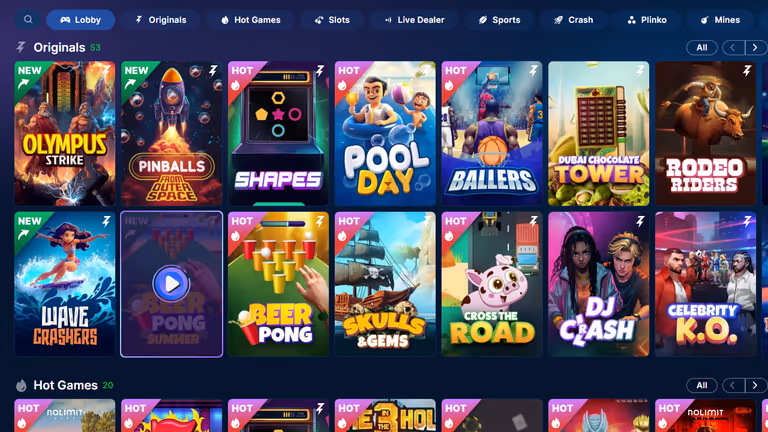Image resolution: width=768 pixels, height=432 pixels.
Task: Open the search magnifier icon
Action: coord(28,20)
